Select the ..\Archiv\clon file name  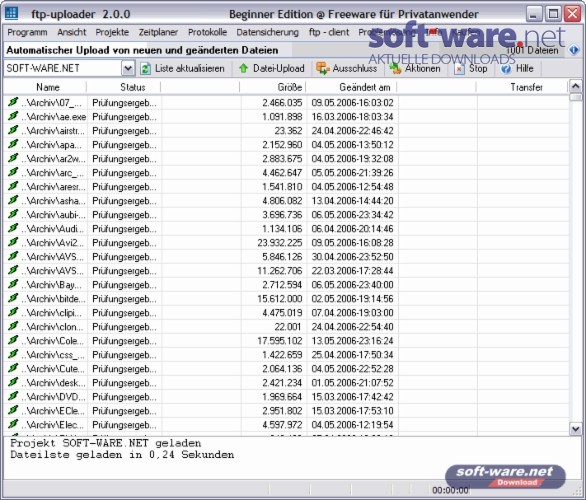pos(52,327)
